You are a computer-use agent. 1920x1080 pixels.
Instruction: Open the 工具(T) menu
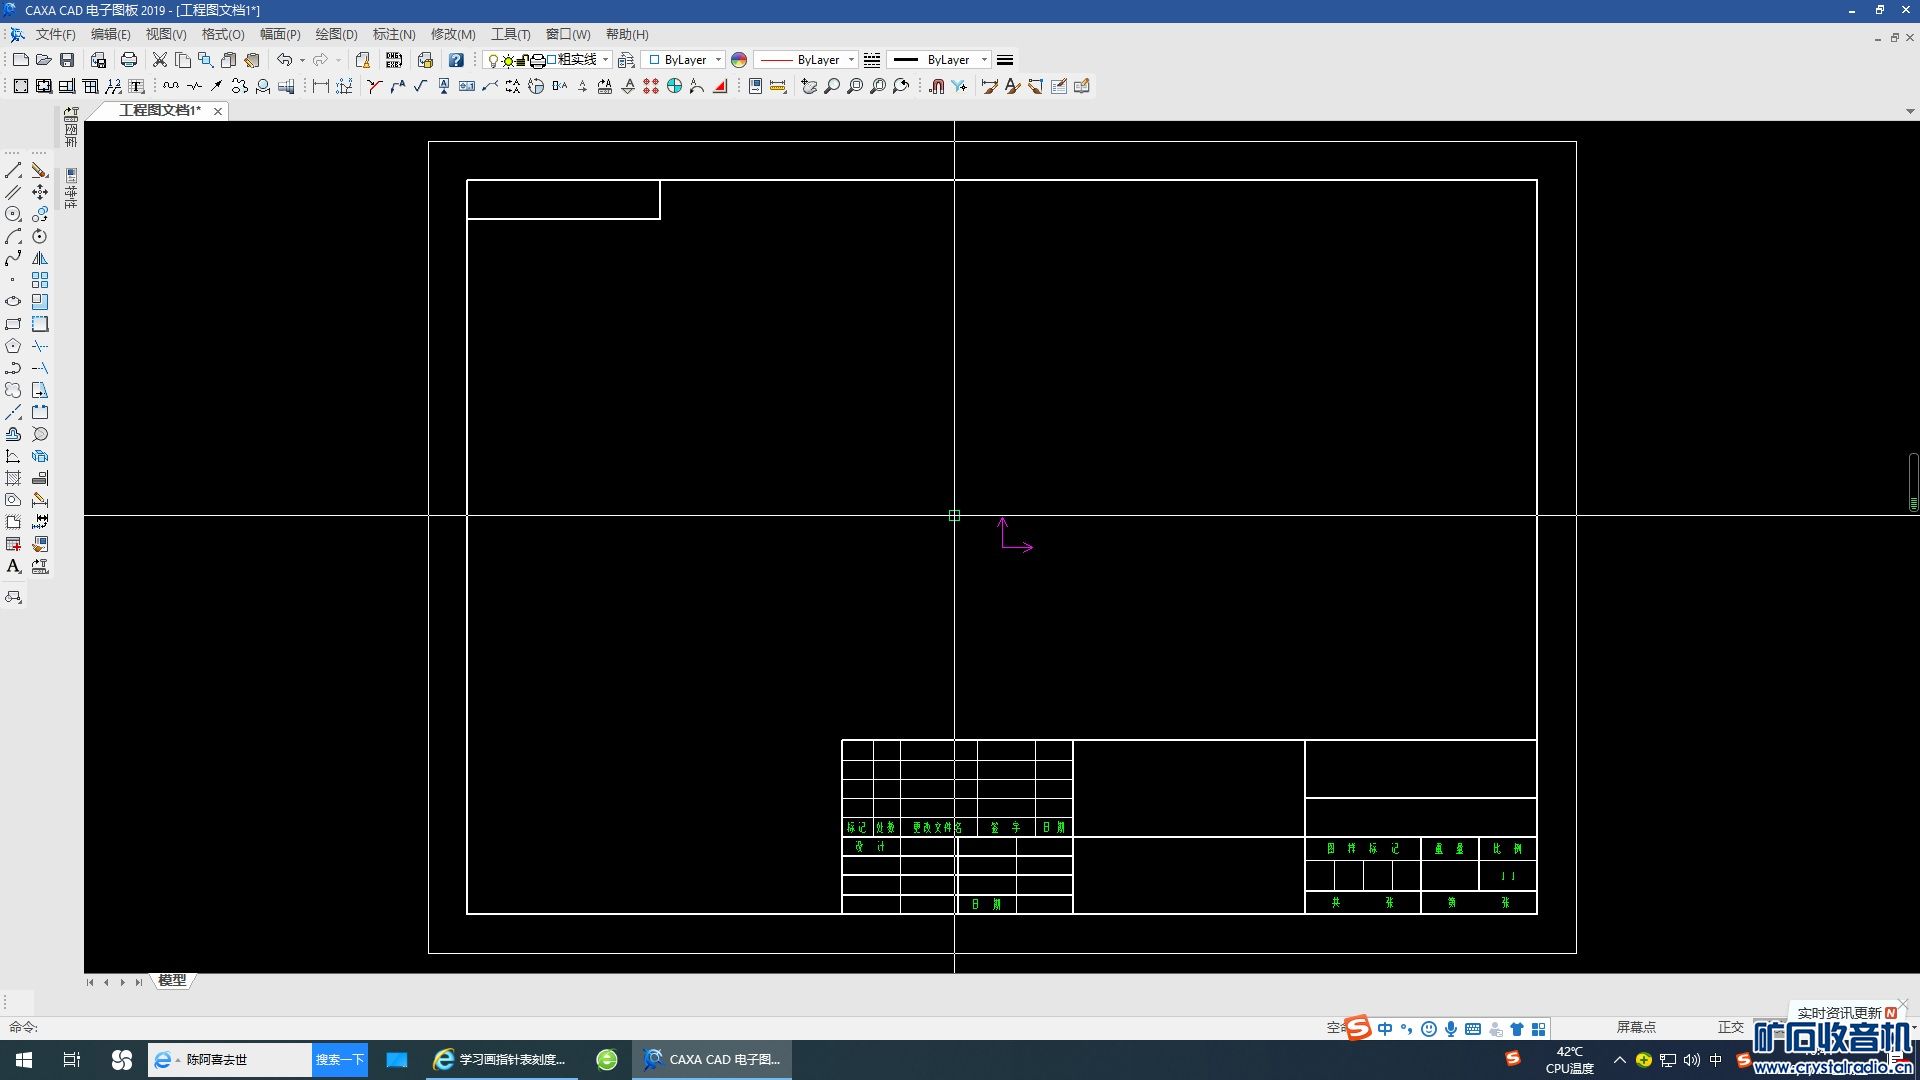point(510,34)
